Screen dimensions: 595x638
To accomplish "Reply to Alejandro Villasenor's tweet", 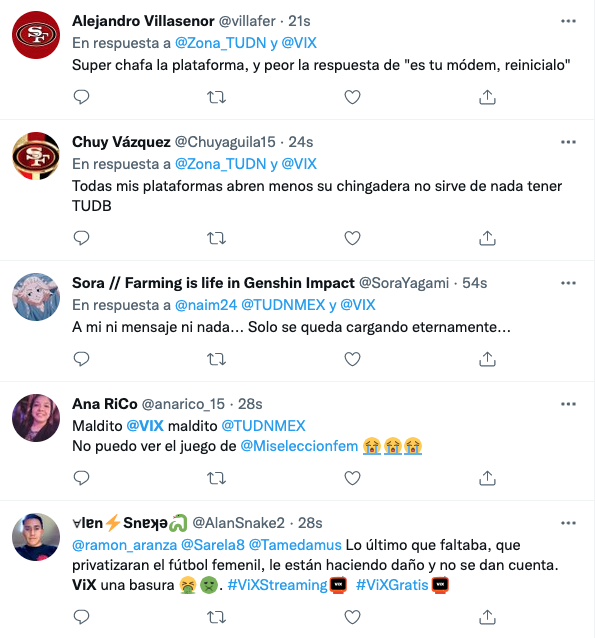I will point(81,97).
